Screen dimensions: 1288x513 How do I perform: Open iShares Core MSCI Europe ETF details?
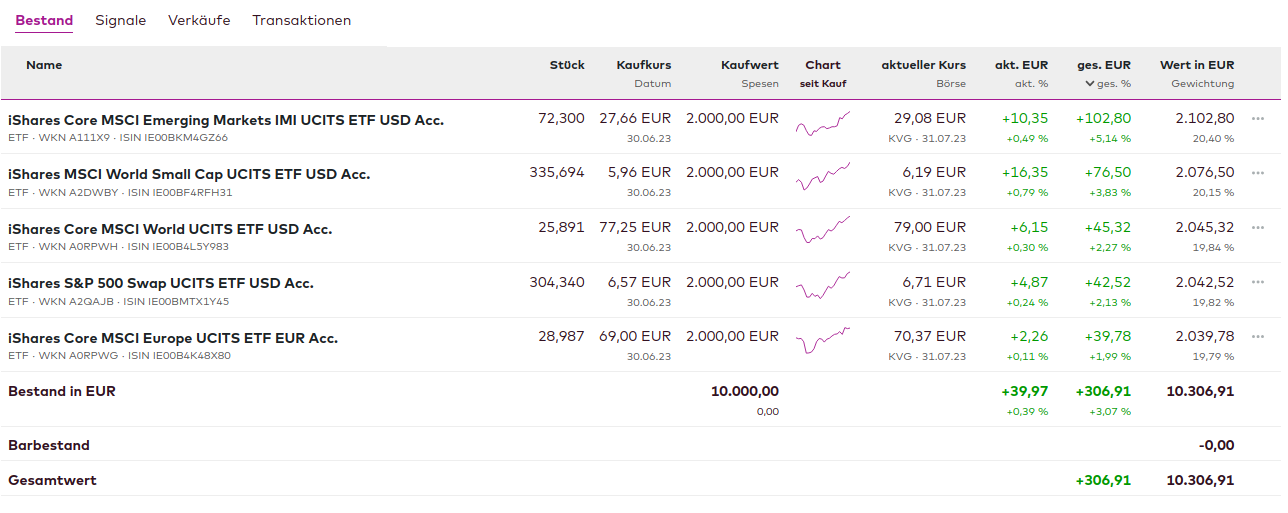[173, 338]
